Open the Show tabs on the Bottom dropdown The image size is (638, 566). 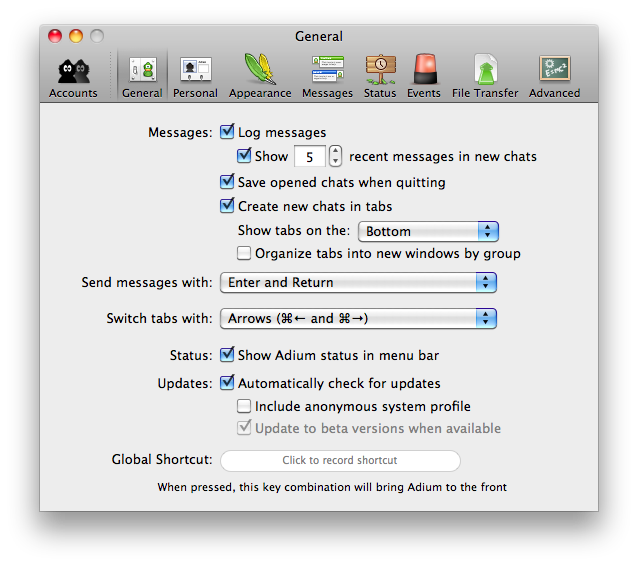pos(428,232)
